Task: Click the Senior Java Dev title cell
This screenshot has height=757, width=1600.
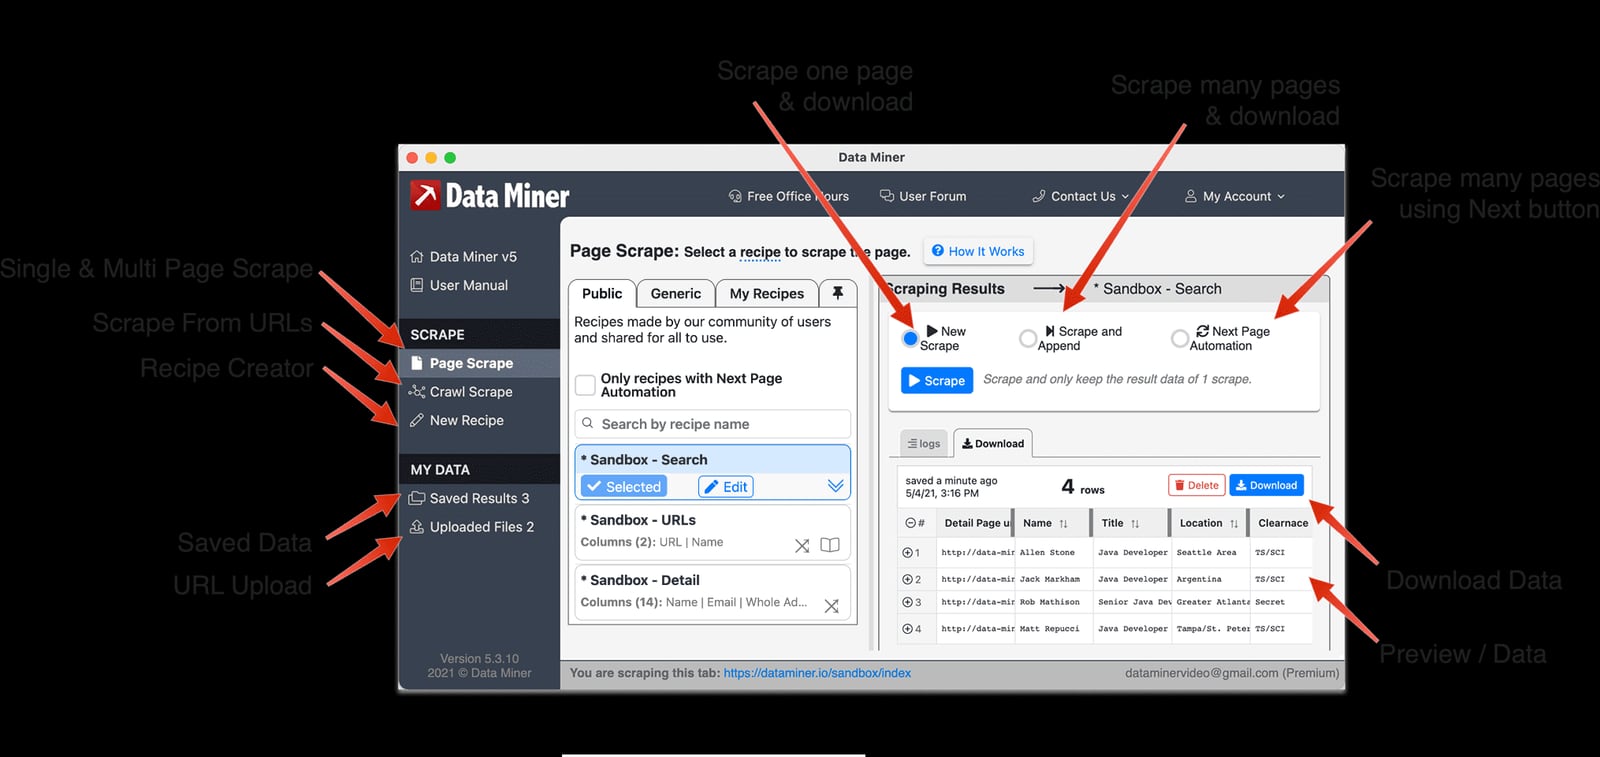Action: (1134, 602)
